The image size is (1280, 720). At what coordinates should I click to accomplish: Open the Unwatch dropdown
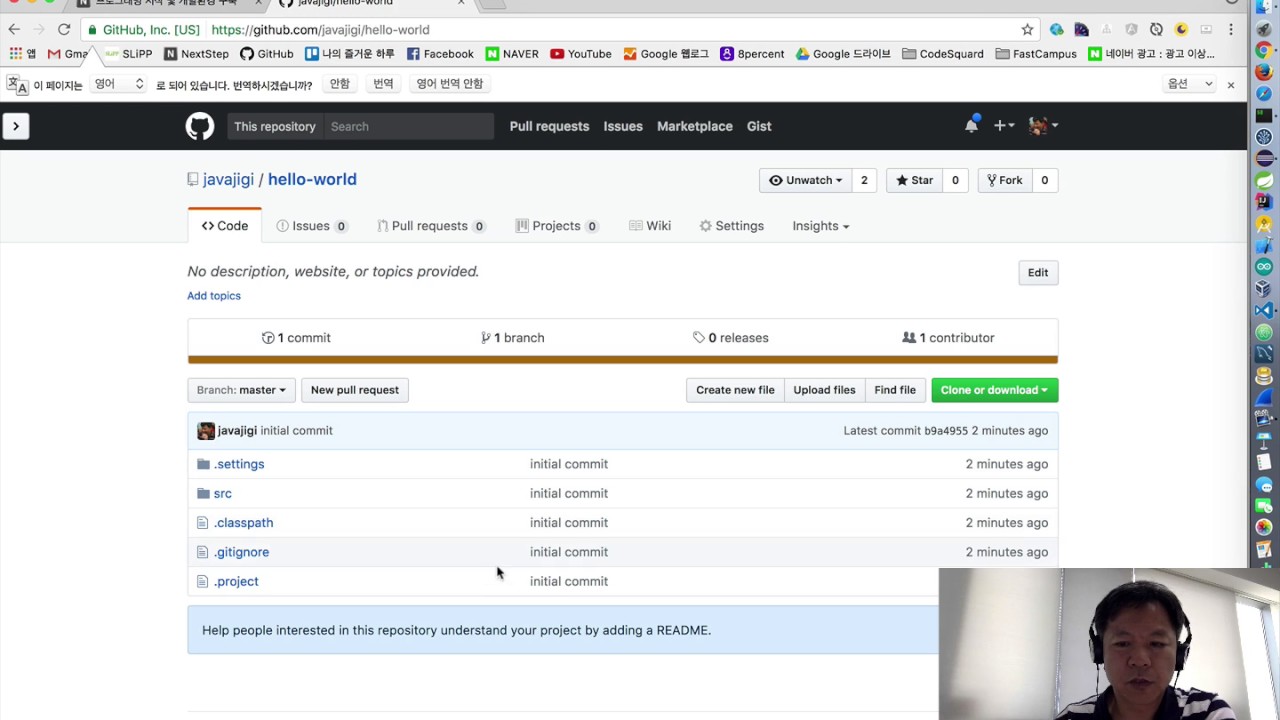805,180
